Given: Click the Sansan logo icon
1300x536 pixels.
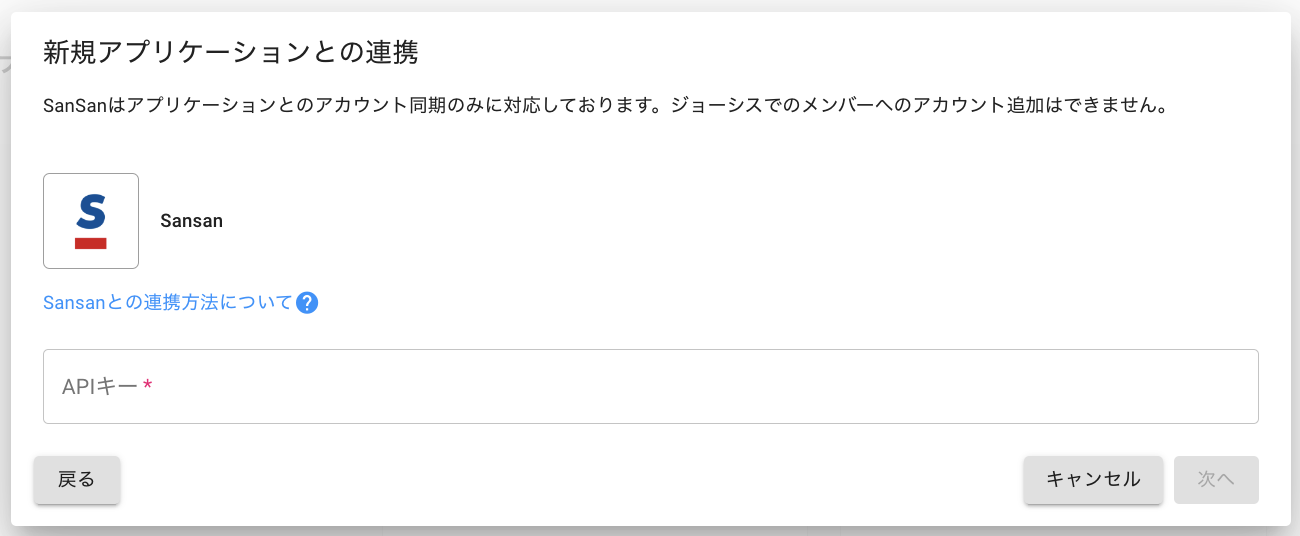Looking at the screenshot, I should pos(91,221).
